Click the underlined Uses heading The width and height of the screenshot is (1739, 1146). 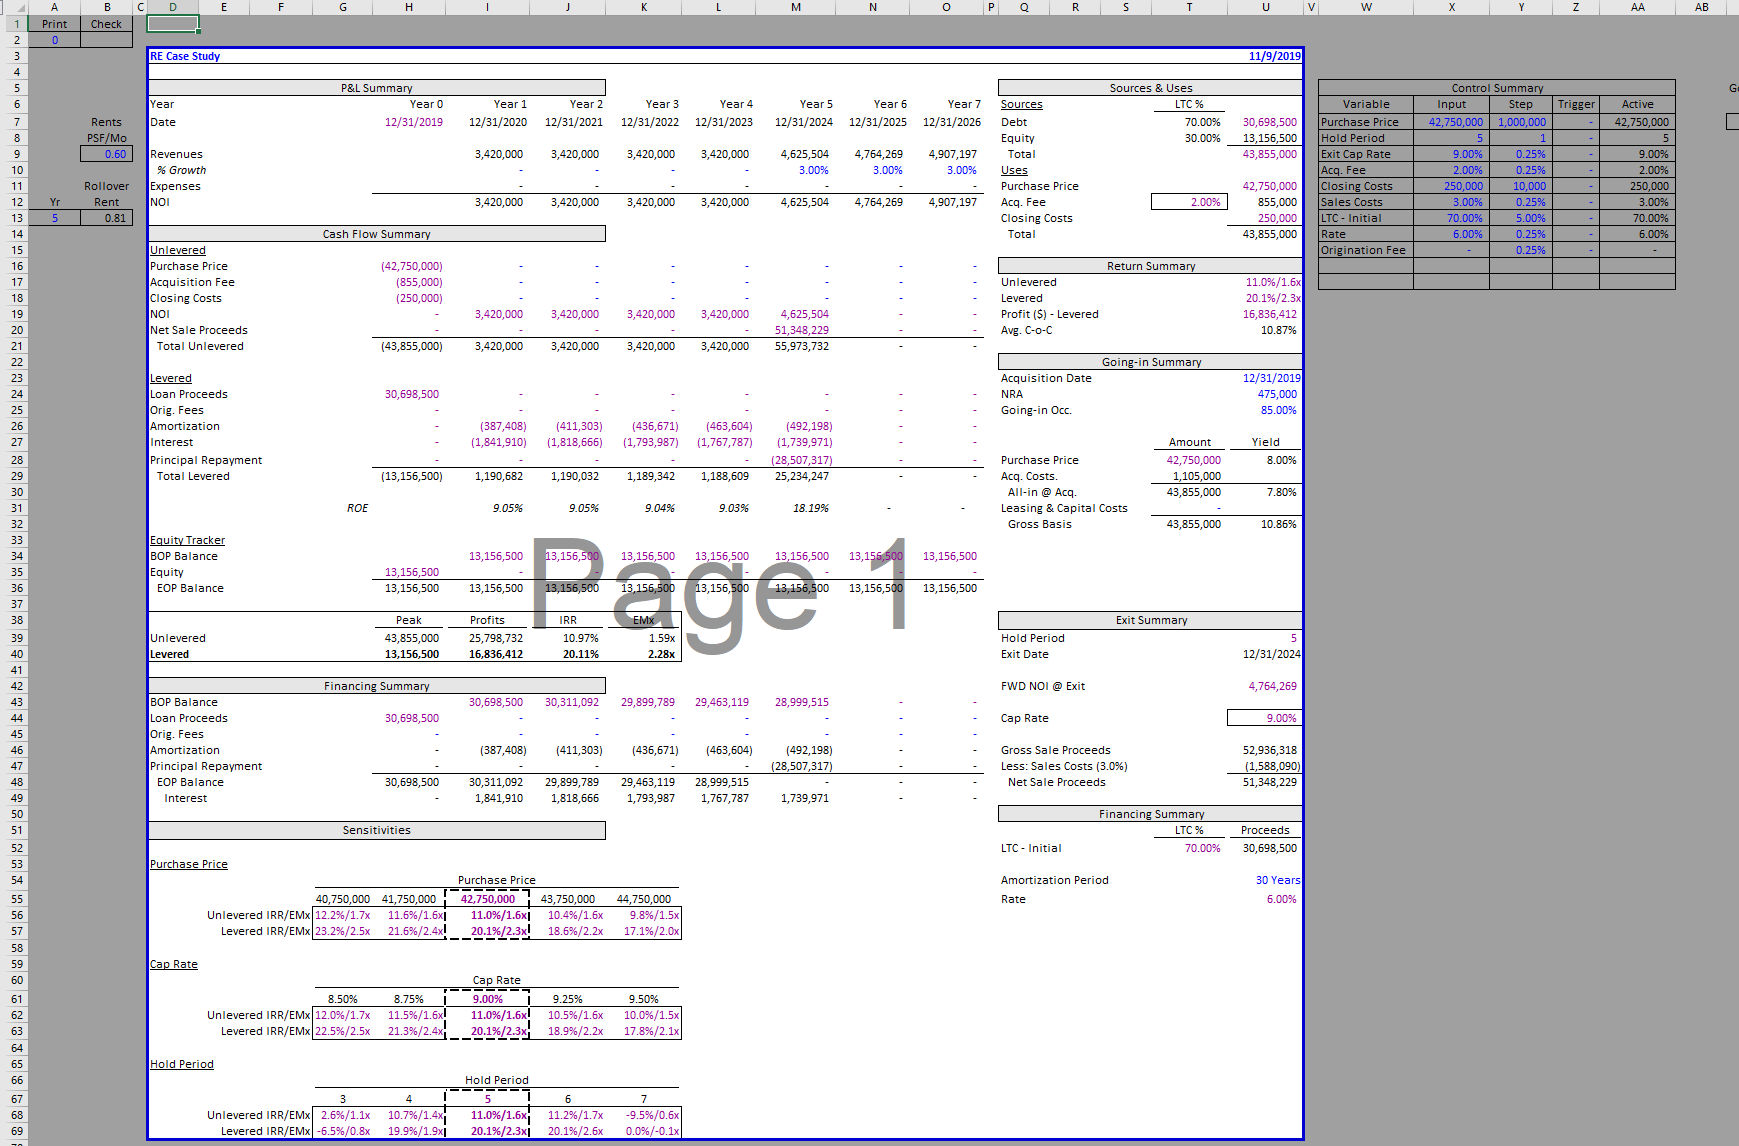point(1014,170)
